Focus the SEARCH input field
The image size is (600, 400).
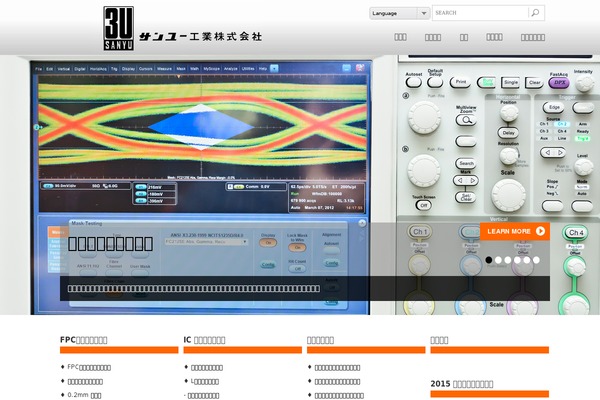(x=480, y=13)
